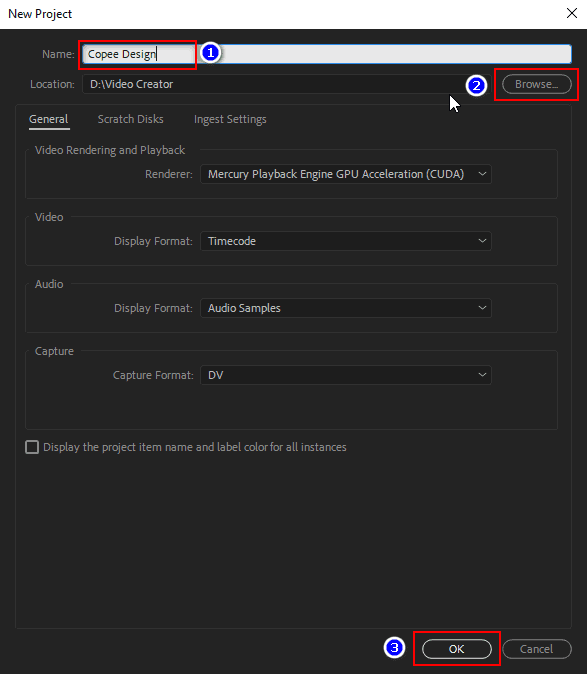Cancel the New Project dialog
This screenshot has width=587, height=674.
point(537,649)
